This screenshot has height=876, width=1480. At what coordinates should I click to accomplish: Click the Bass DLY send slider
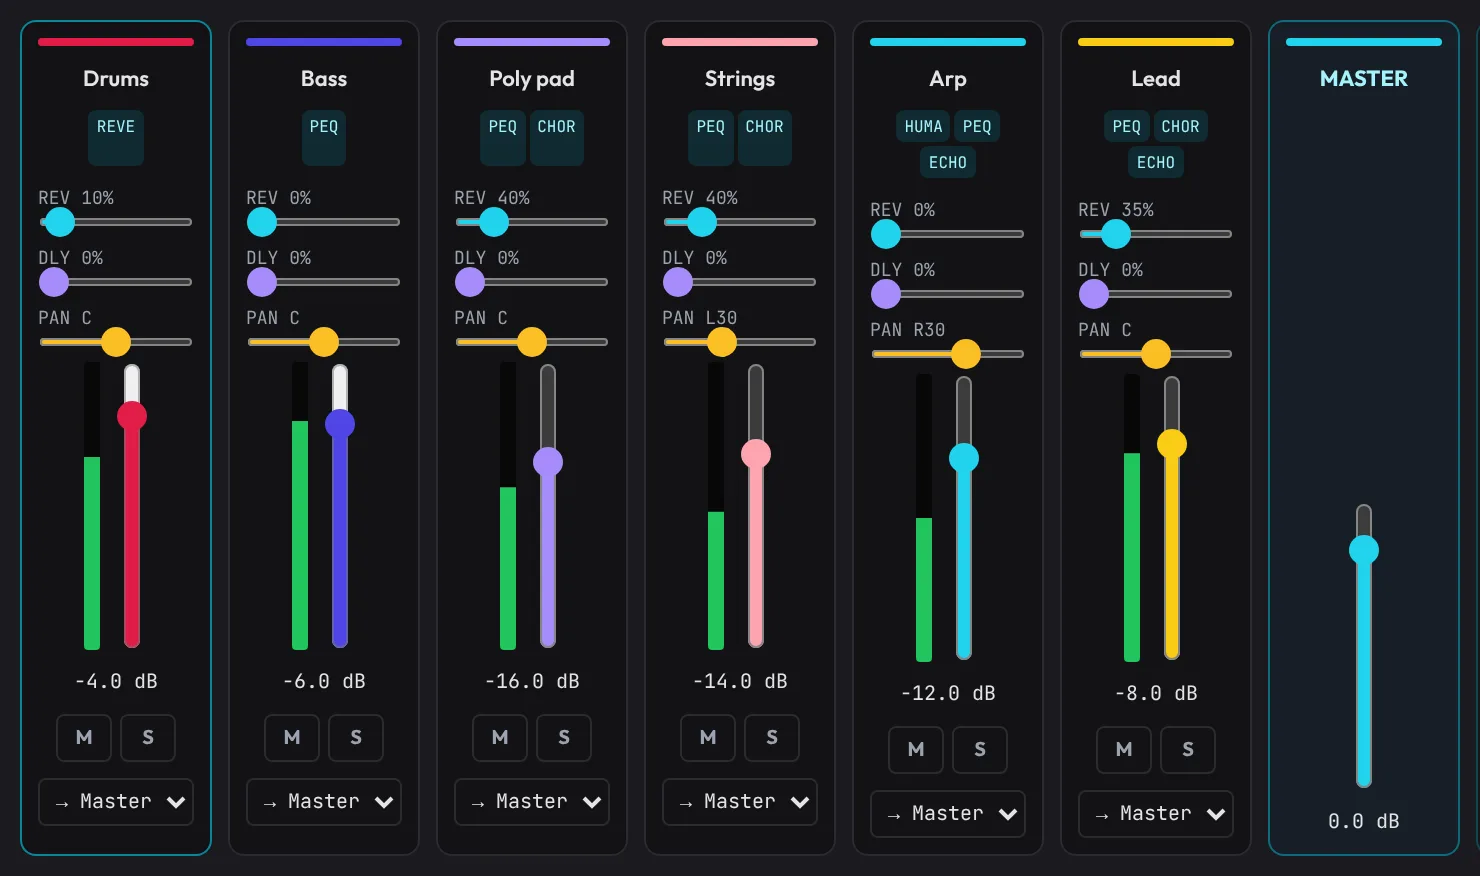pyautogui.click(x=324, y=282)
